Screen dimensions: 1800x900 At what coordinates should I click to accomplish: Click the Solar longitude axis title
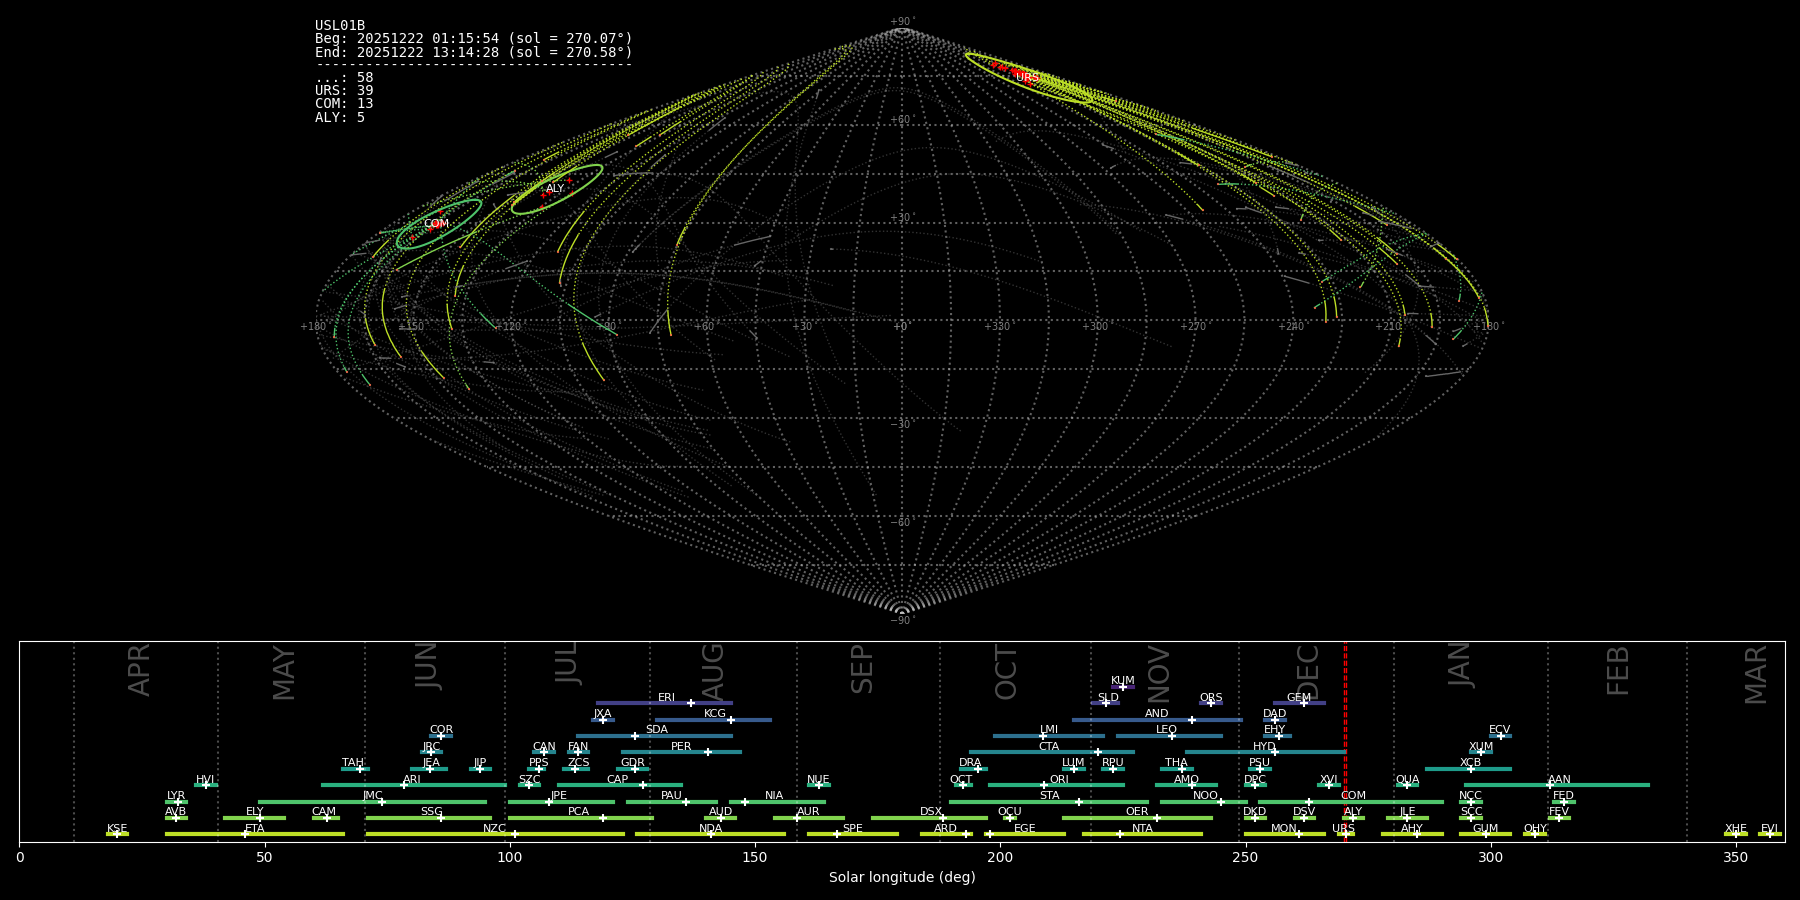coord(901,877)
